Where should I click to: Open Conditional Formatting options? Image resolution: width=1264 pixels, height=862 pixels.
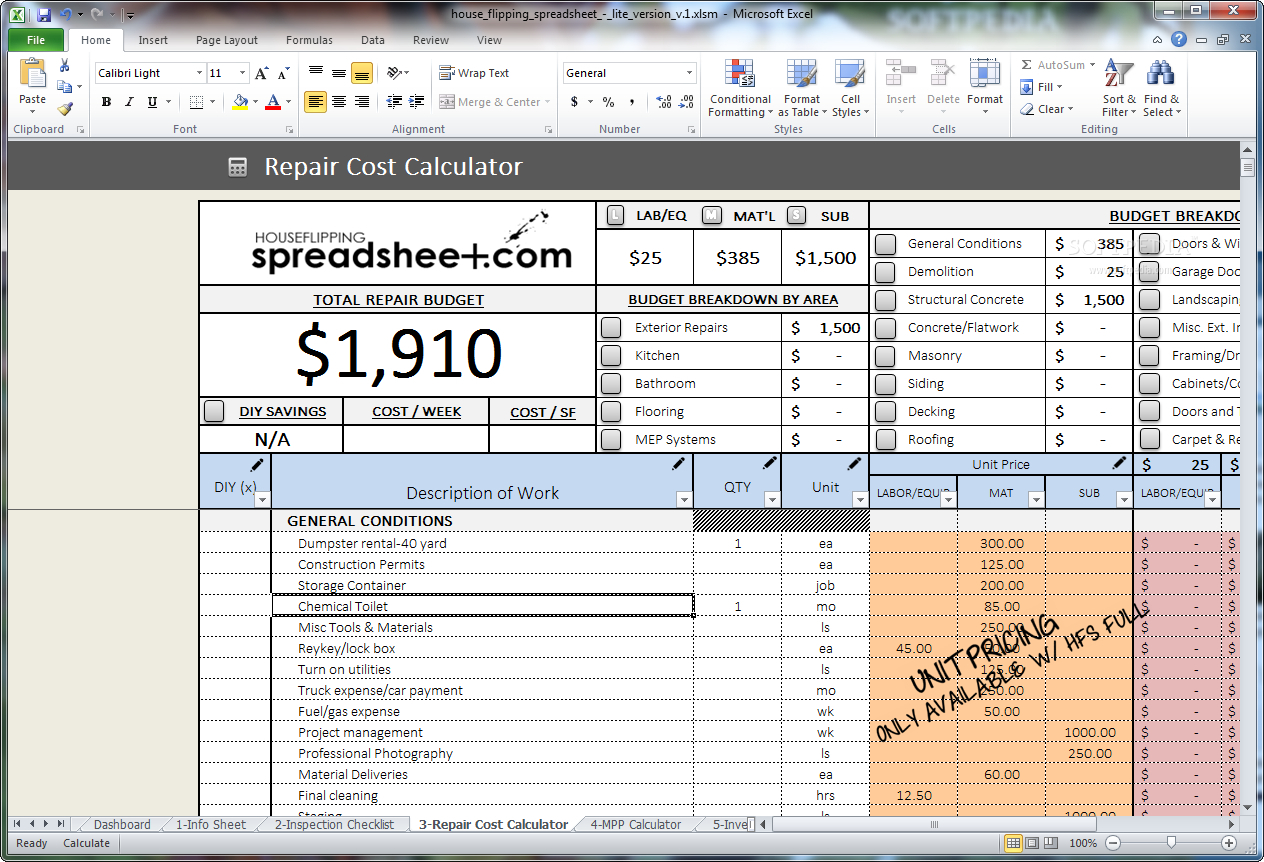click(x=740, y=90)
